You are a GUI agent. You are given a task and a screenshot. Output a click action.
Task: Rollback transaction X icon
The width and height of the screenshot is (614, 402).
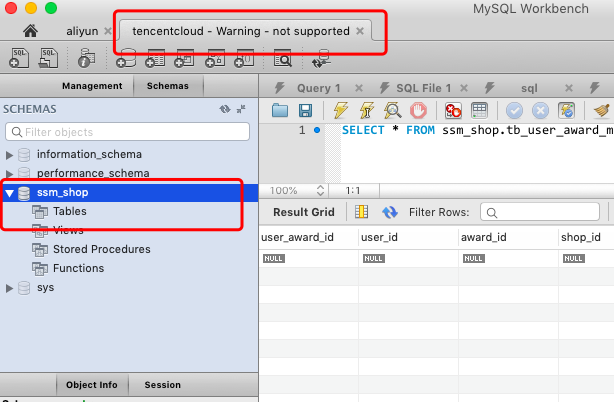[540, 111]
